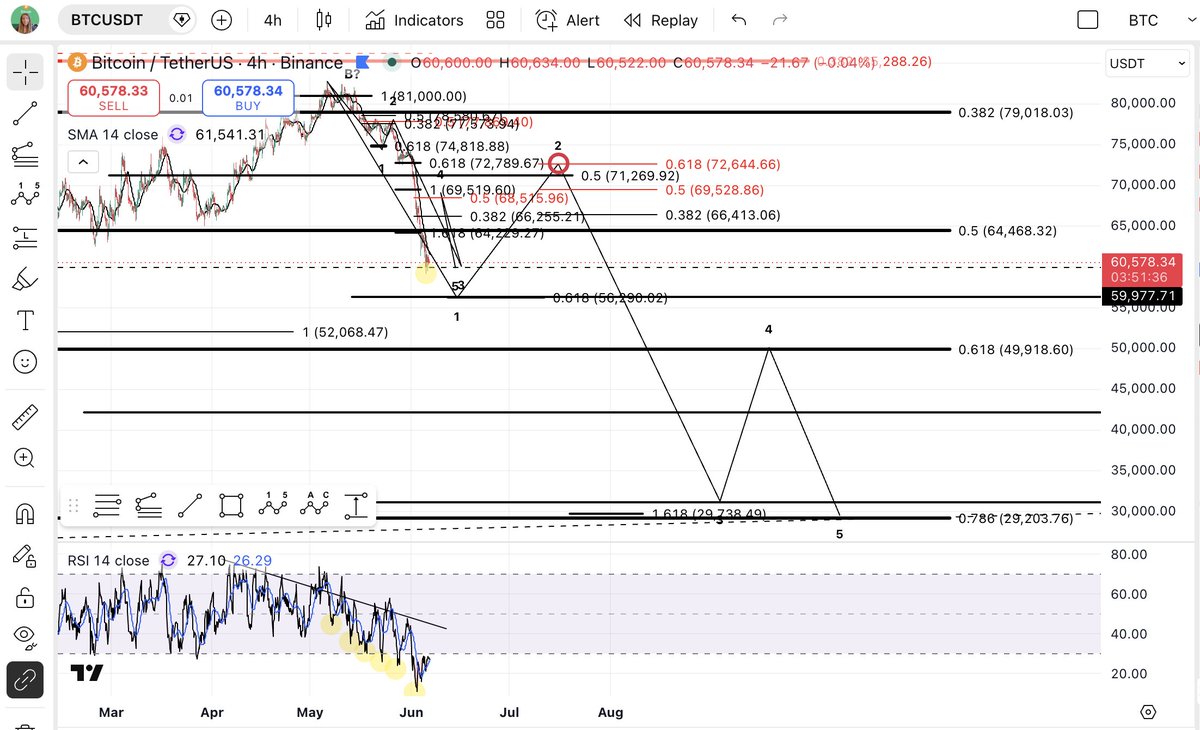The height and width of the screenshot is (730, 1200).
Task: Collapse the indicator legend chevron
Action: coord(83,161)
